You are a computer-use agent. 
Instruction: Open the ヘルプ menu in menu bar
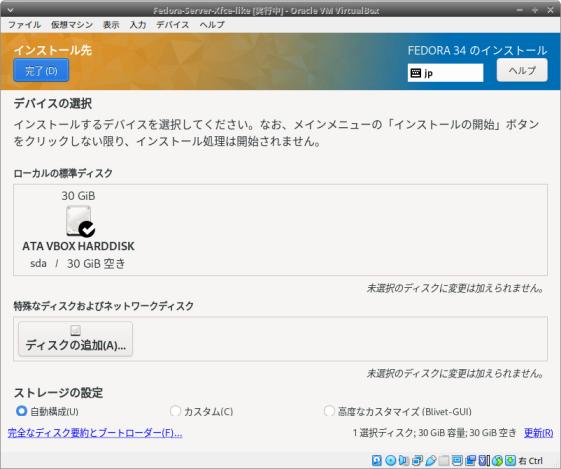pos(212,25)
